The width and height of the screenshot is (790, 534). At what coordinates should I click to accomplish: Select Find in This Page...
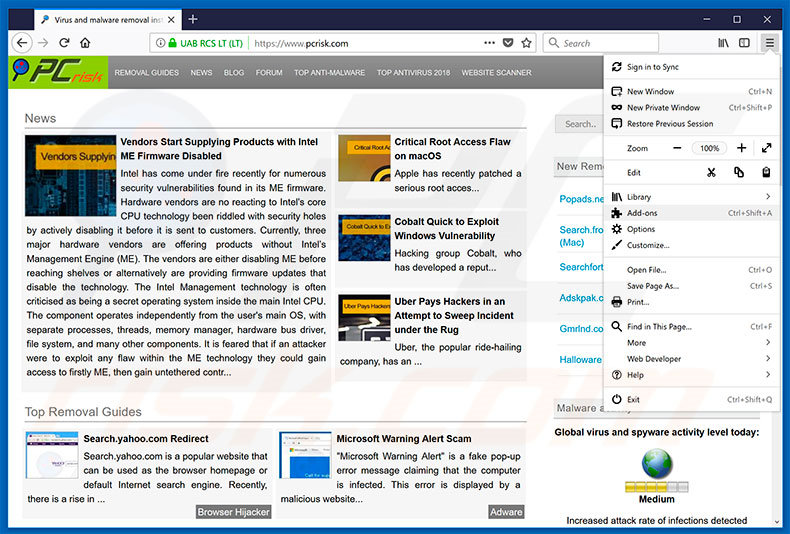tap(692, 327)
